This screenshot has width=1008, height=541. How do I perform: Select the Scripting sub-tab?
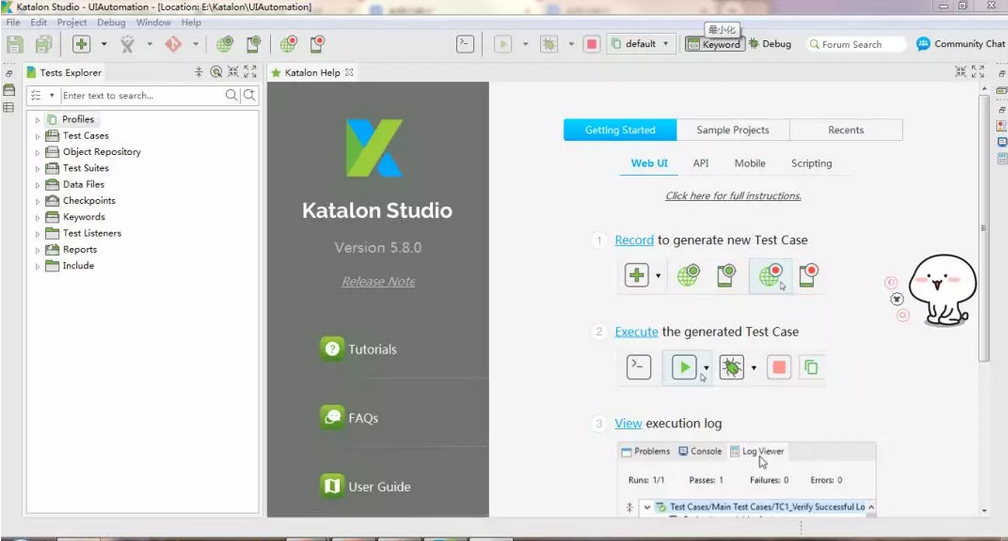click(811, 163)
